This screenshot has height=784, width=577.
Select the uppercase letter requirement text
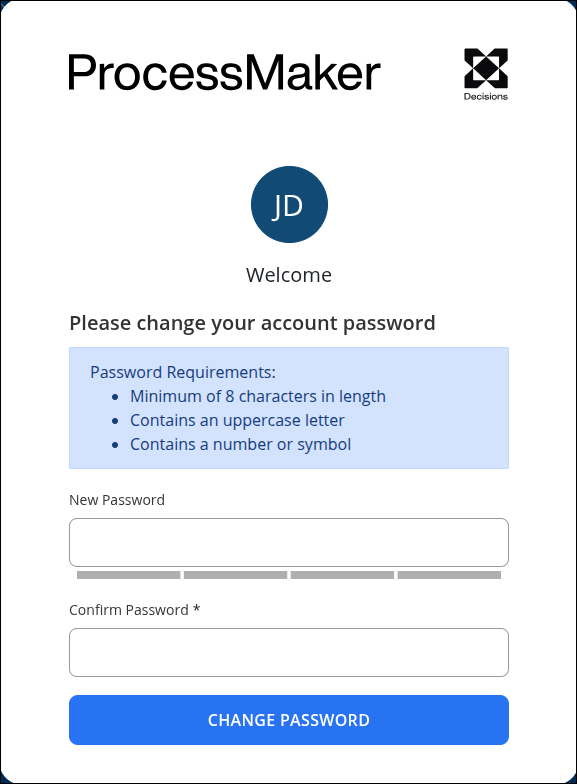(238, 420)
